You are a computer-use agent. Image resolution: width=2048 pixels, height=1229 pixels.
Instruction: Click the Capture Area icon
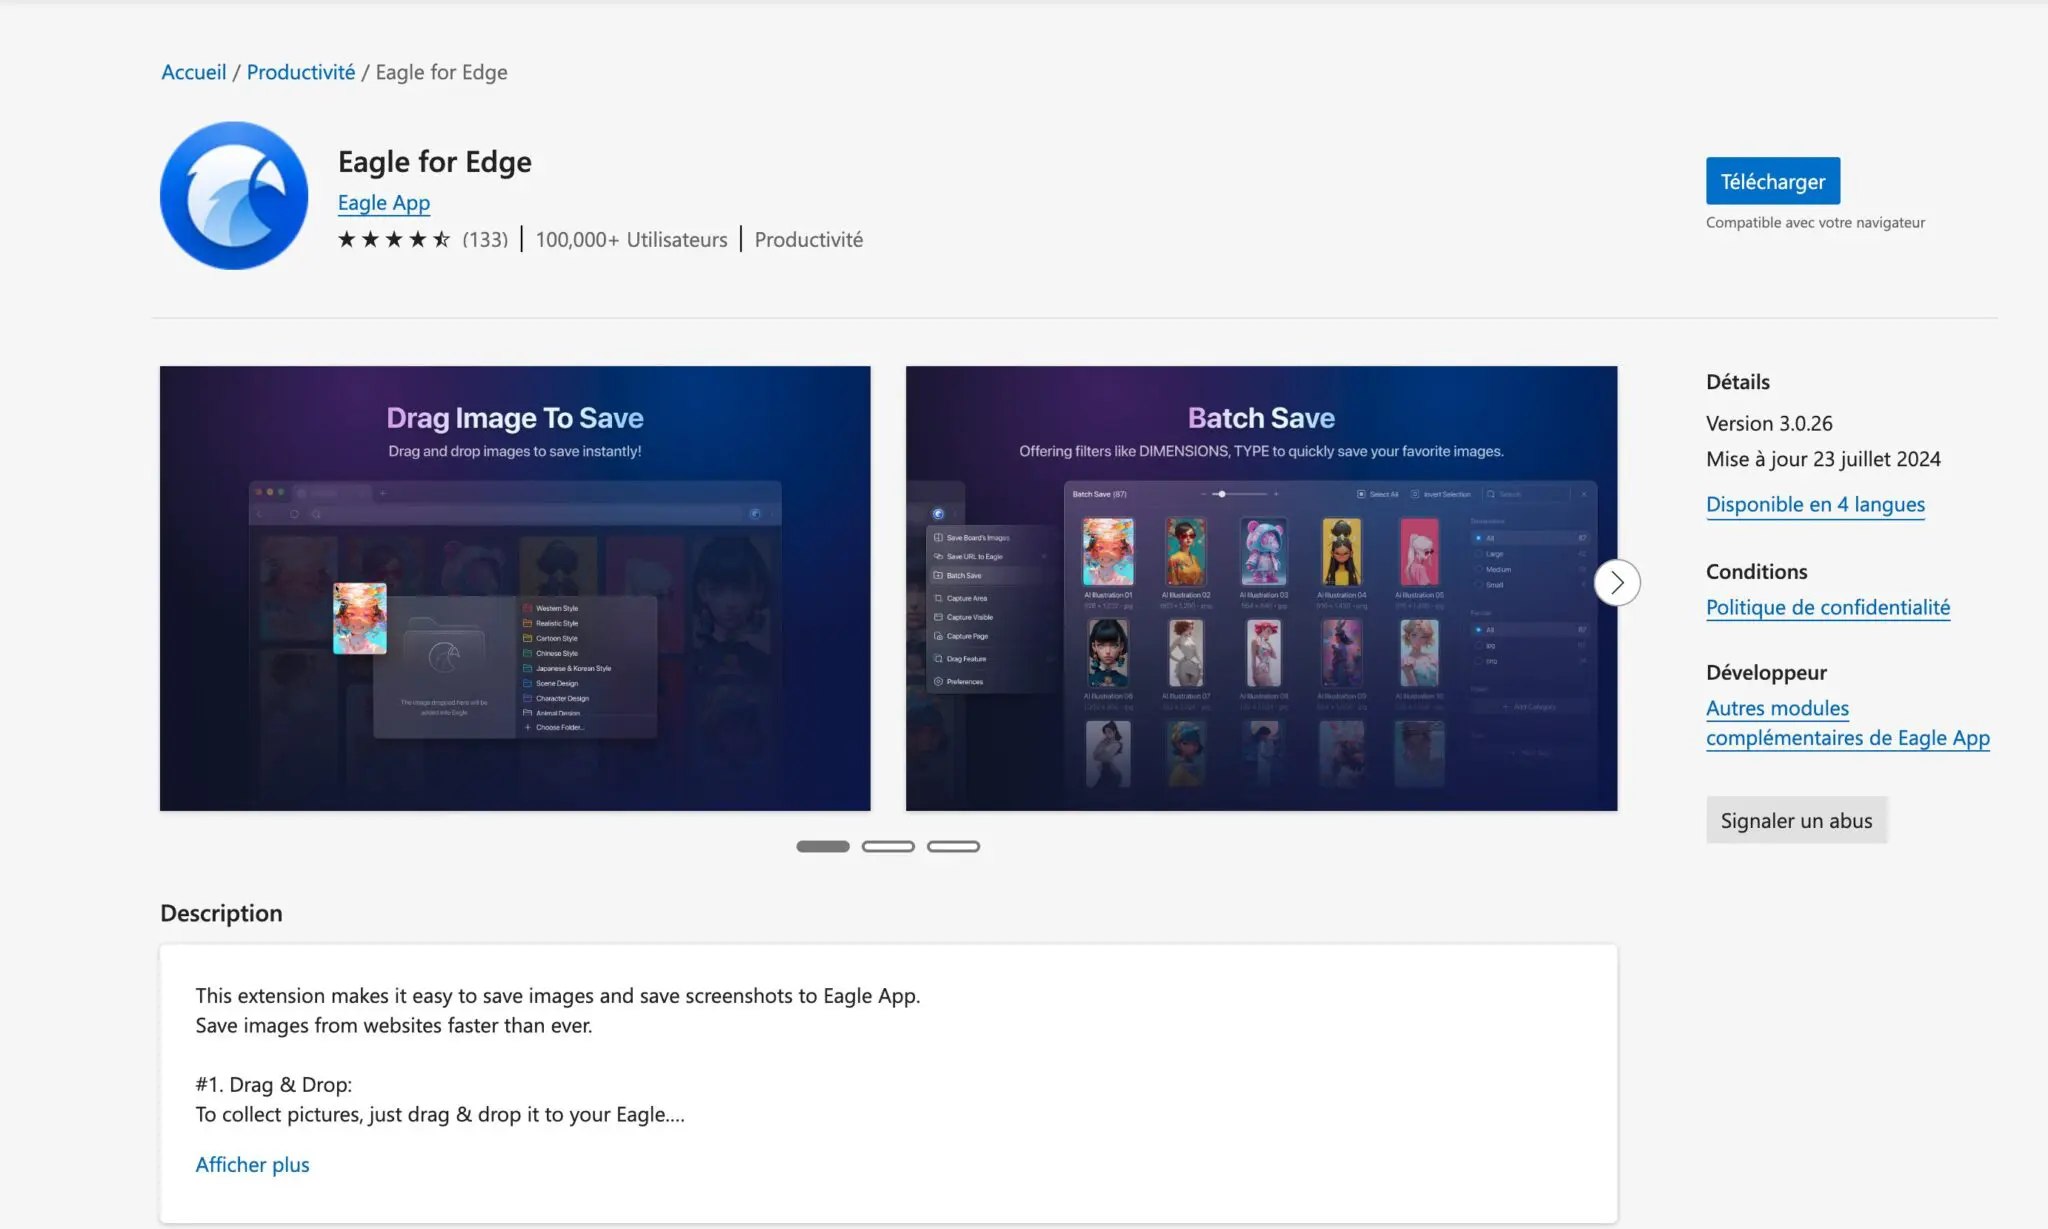point(938,598)
